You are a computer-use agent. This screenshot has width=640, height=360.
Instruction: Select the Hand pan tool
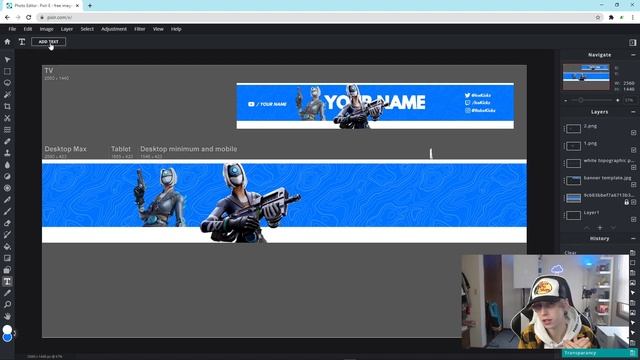pos(7,316)
